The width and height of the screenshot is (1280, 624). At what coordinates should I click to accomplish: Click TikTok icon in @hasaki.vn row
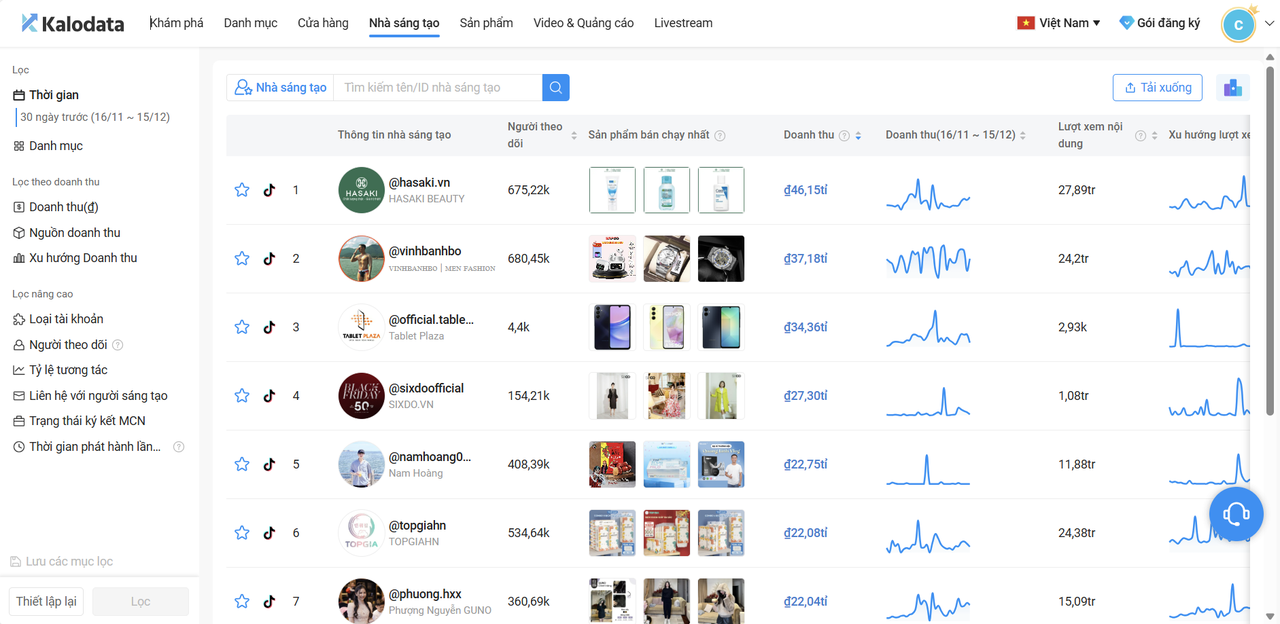point(269,190)
